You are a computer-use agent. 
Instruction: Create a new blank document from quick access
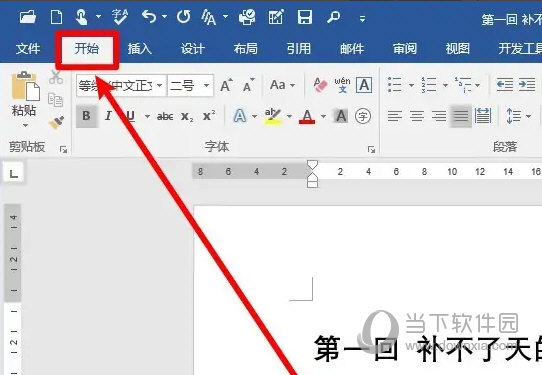56,17
